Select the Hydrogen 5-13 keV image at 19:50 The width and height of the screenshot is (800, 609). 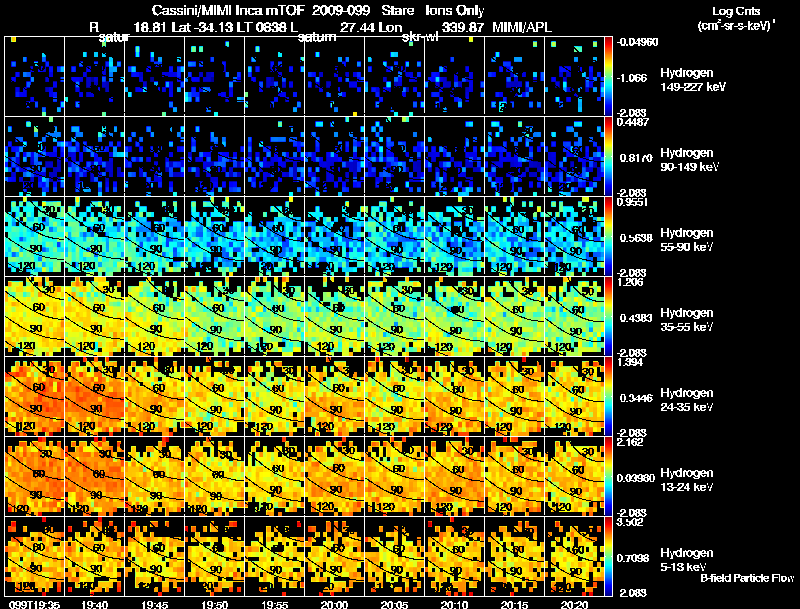215,556
